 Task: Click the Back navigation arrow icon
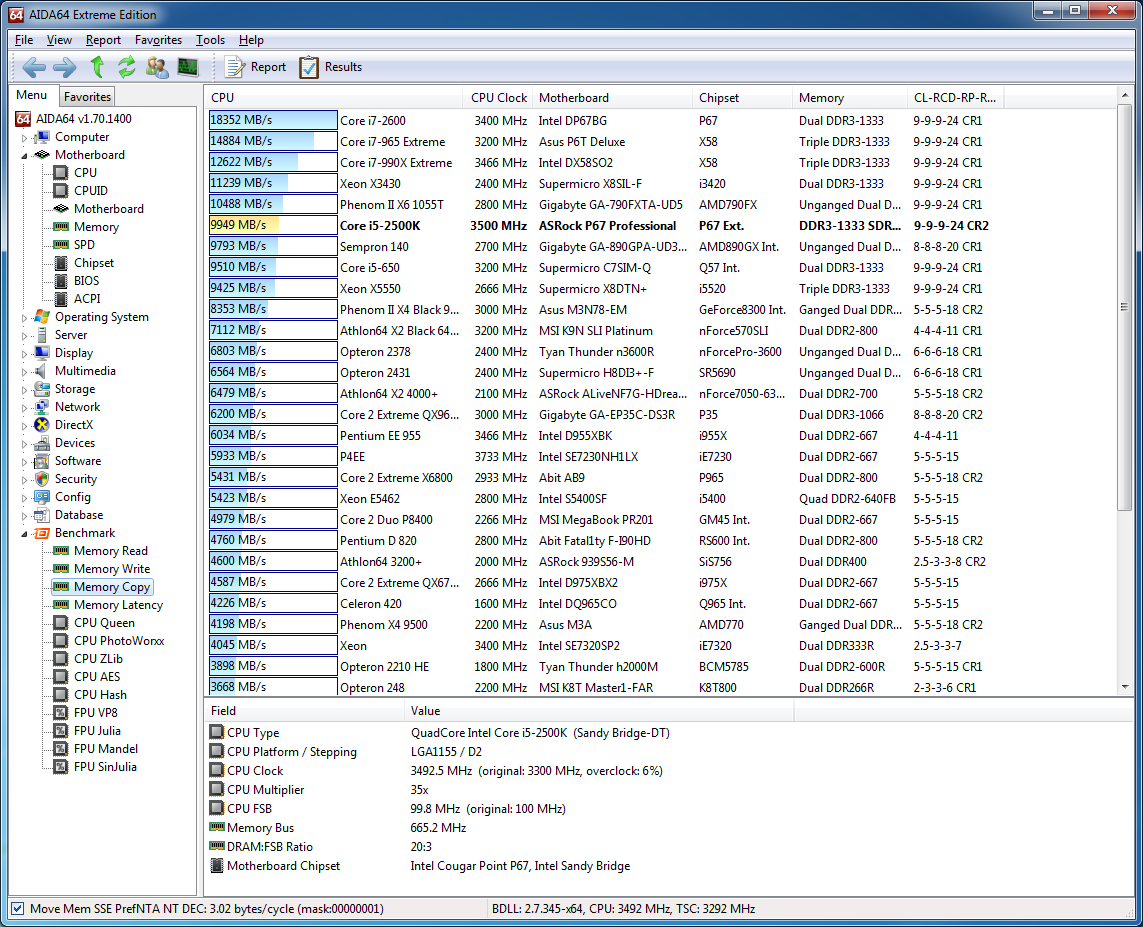tap(34, 67)
